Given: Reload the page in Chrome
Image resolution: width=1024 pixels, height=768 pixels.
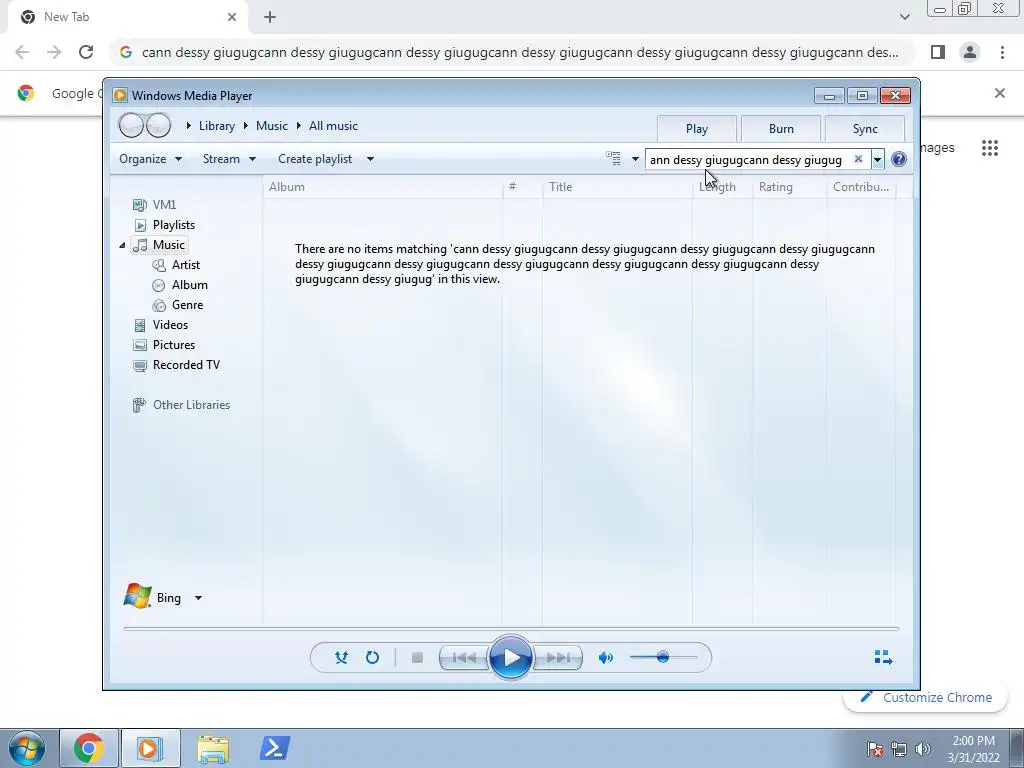Looking at the screenshot, I should tap(86, 52).
